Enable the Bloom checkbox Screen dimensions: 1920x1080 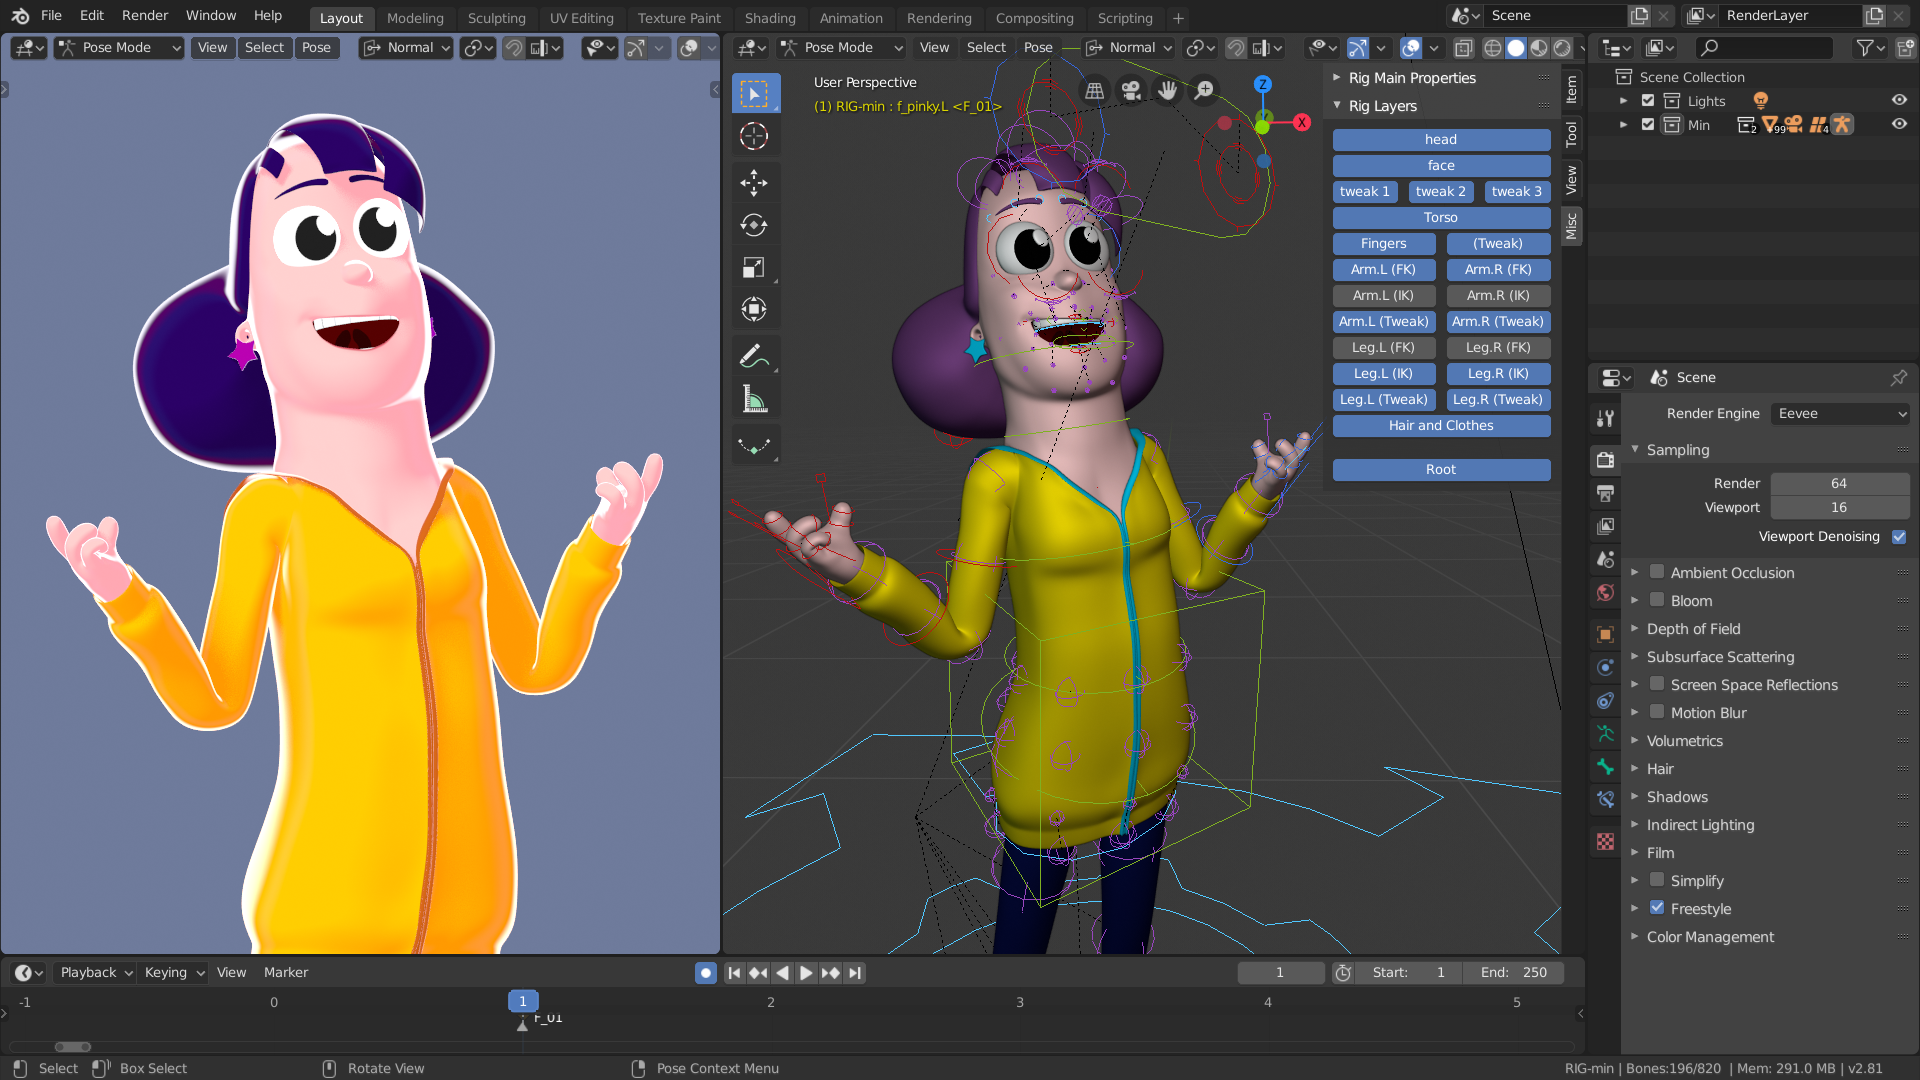pos(1657,600)
